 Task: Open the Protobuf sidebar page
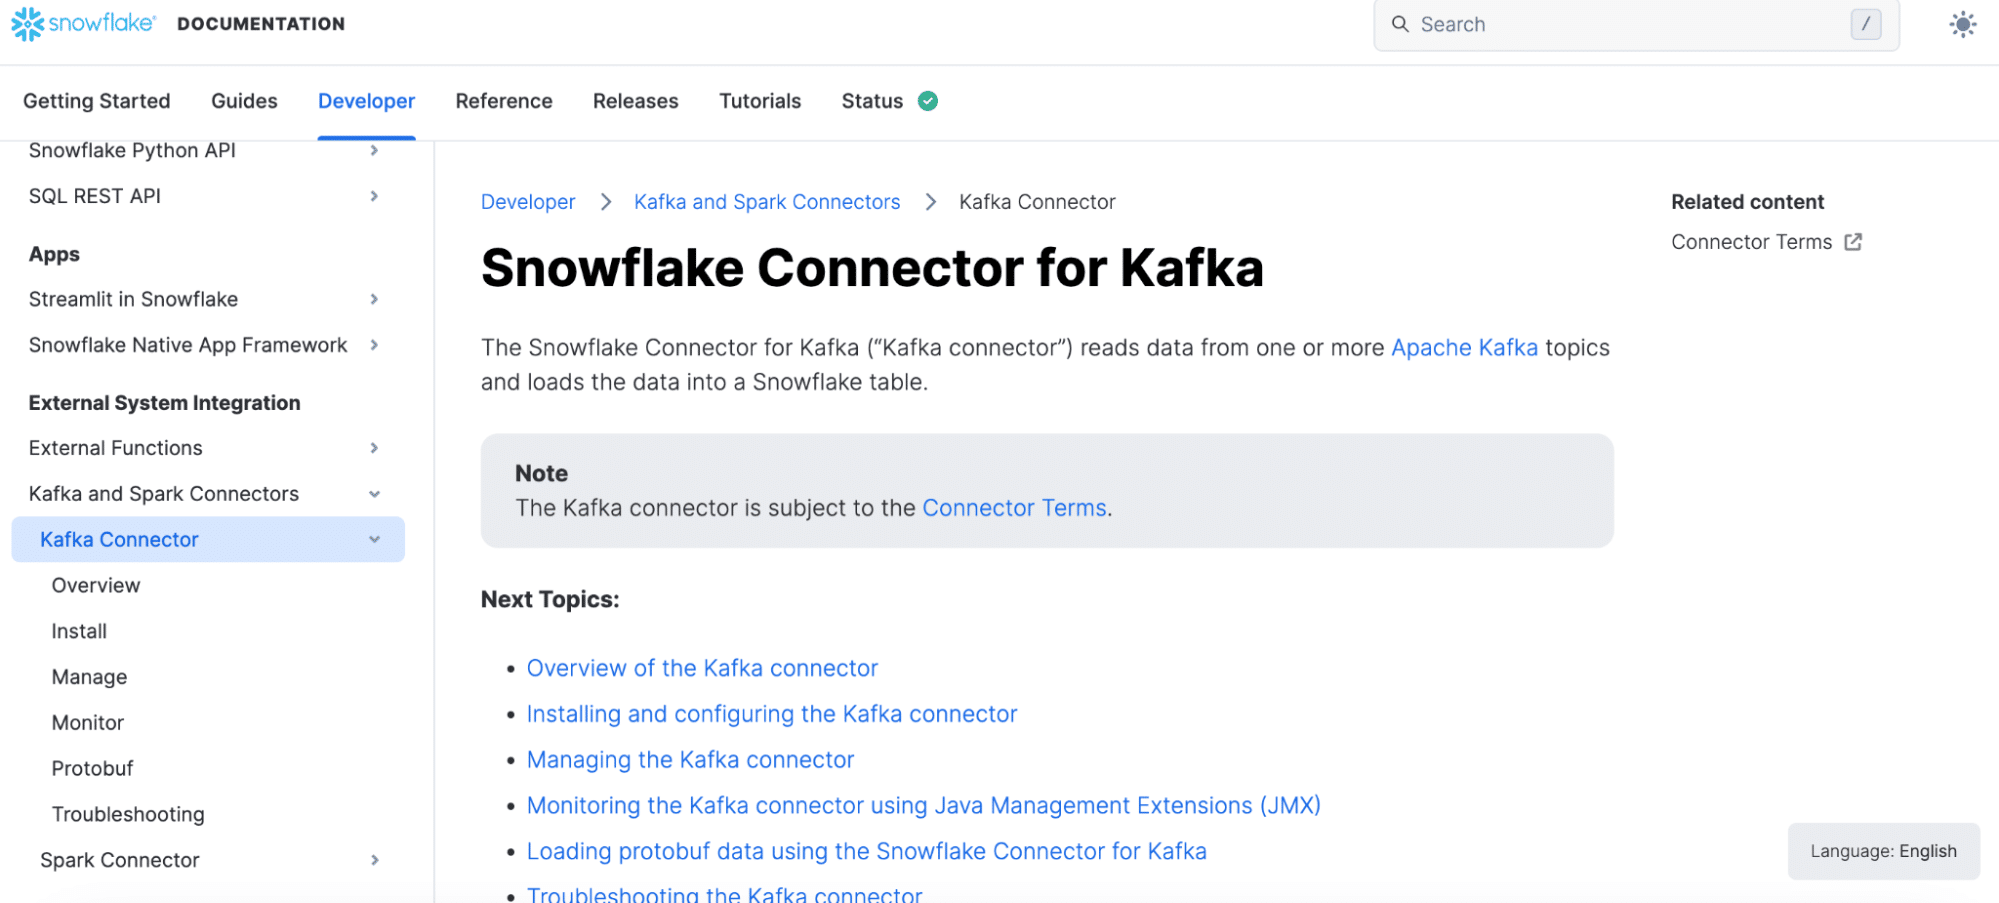pyautogui.click(x=92, y=768)
